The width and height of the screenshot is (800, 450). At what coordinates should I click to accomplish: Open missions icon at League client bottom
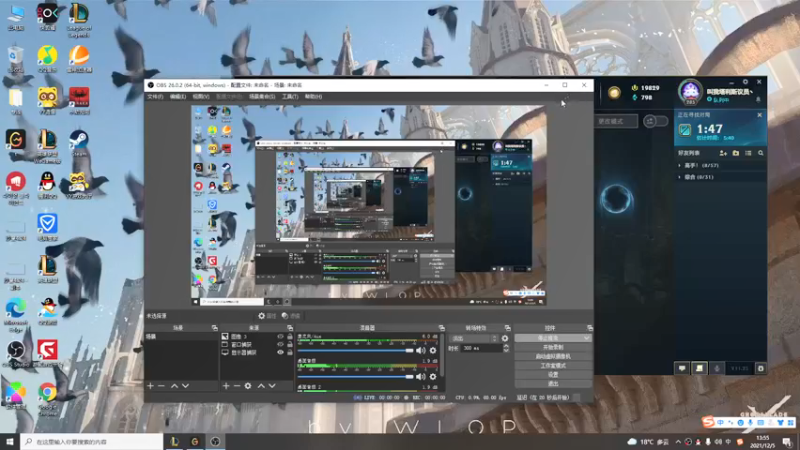click(x=699, y=368)
